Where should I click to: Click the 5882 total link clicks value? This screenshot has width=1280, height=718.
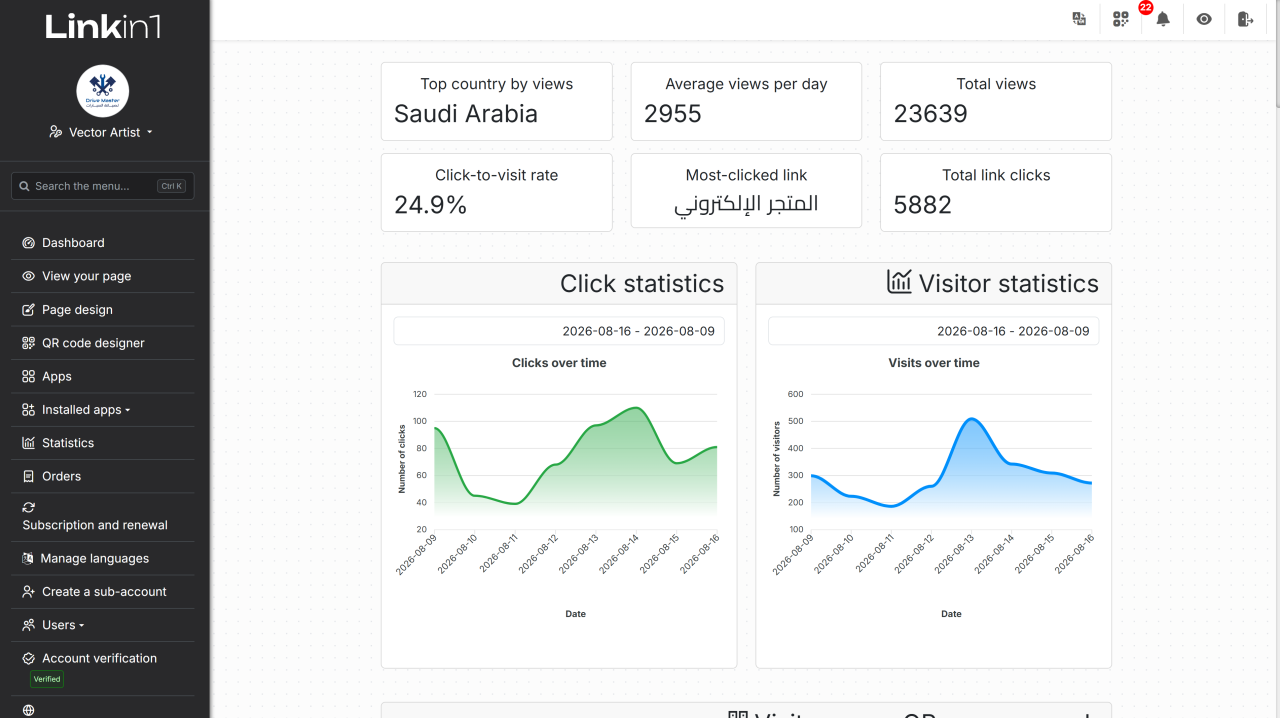coord(923,205)
